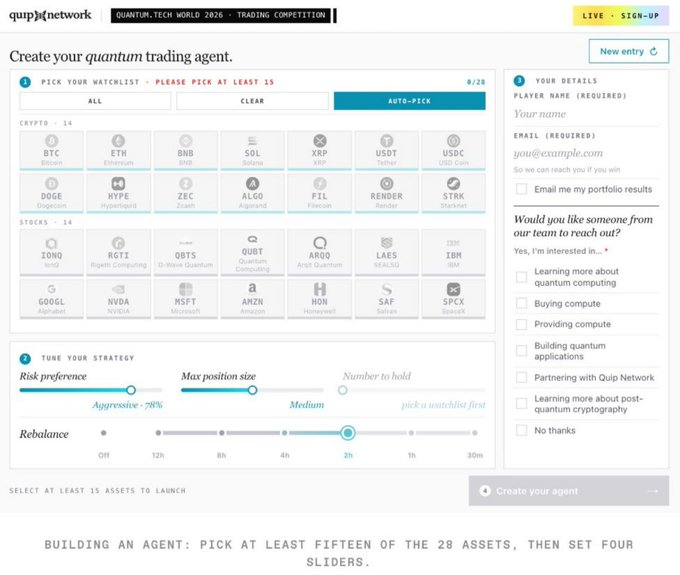The height and width of the screenshot is (575, 680).
Task: Add FIL Filecoin to the watchlist
Action: (320, 193)
